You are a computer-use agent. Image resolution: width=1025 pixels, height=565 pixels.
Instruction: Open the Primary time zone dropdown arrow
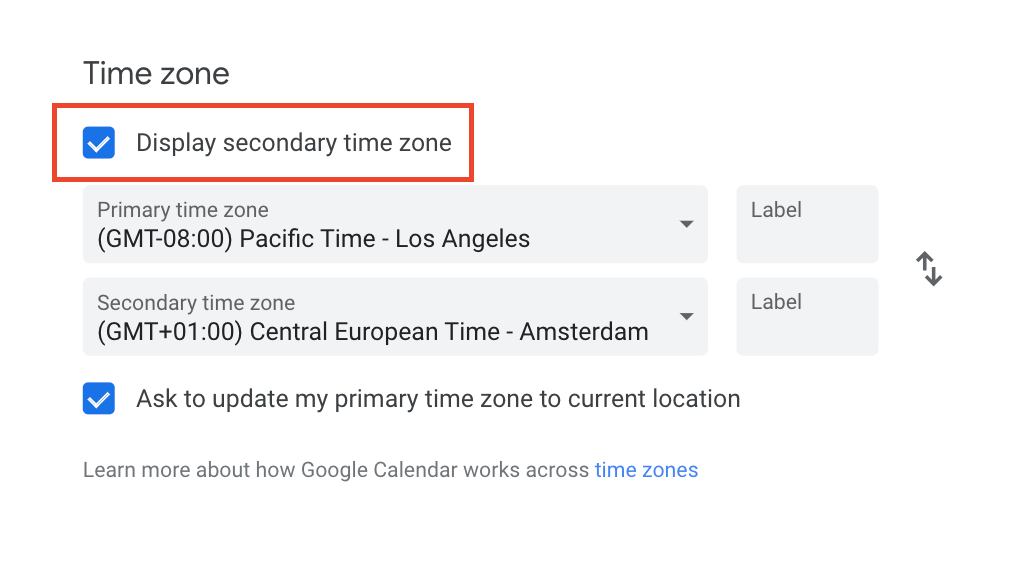[686, 224]
